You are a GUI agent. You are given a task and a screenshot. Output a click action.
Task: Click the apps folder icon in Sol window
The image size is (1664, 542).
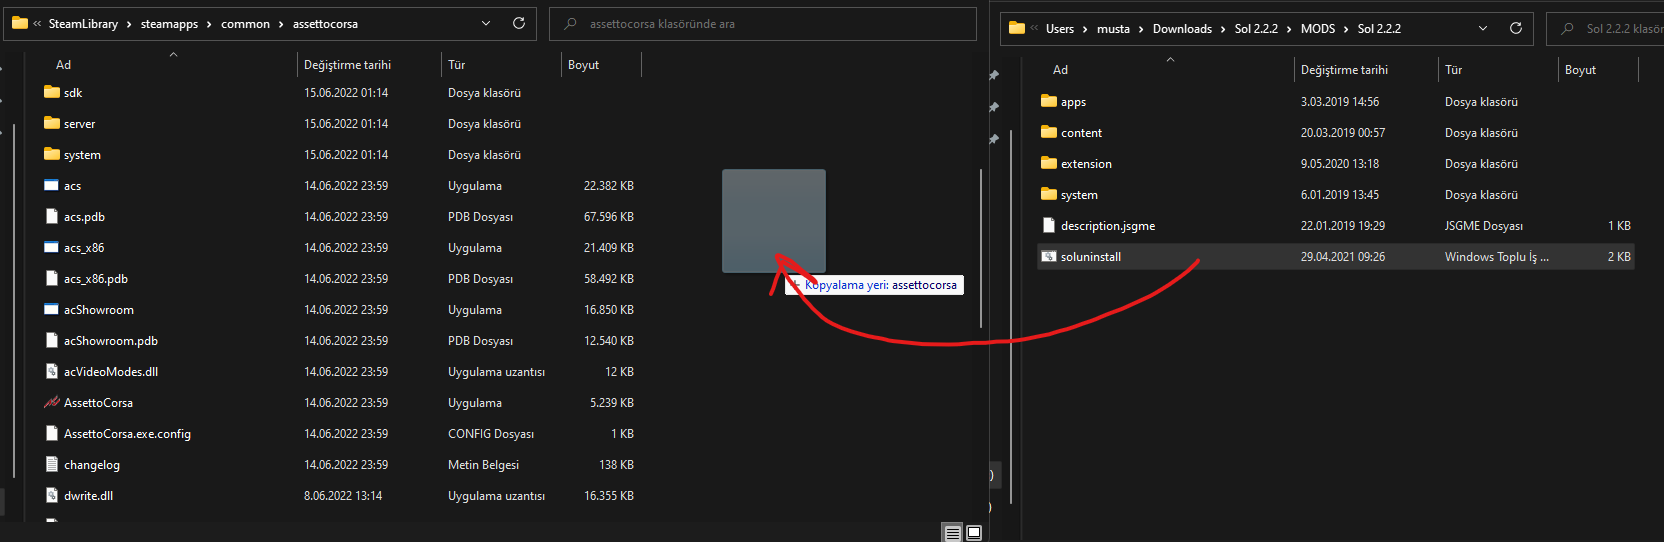coord(1049,101)
